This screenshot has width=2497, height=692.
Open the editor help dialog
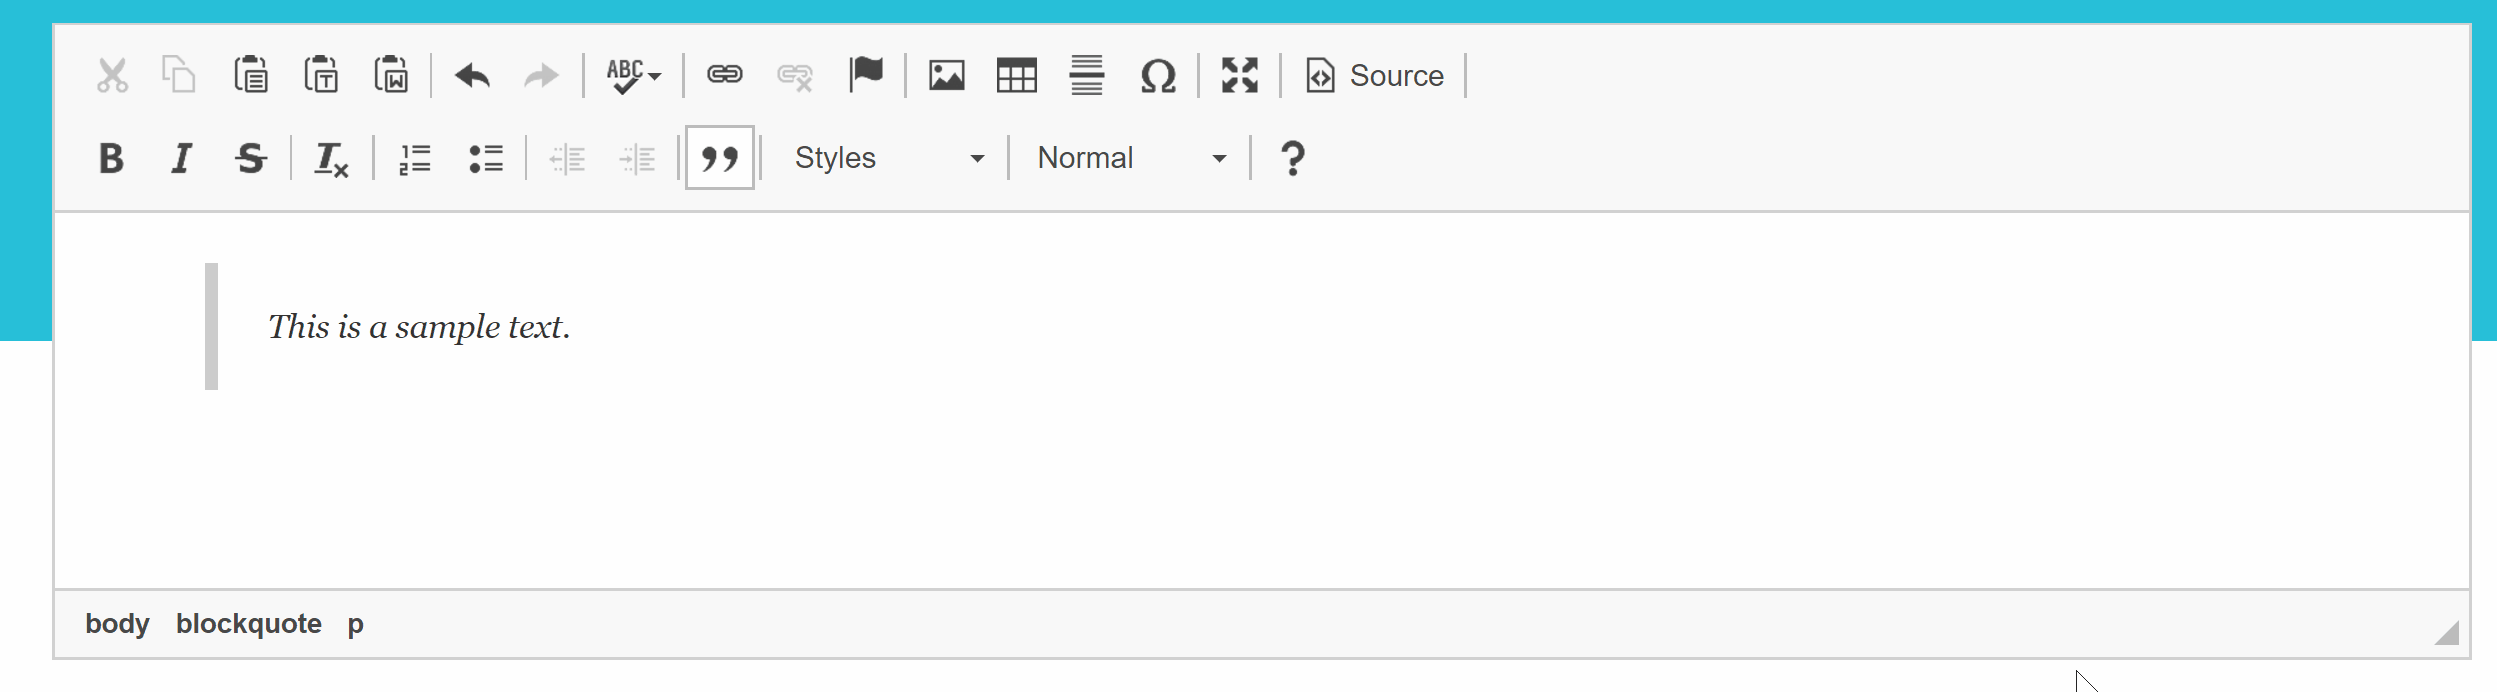coord(1294,157)
